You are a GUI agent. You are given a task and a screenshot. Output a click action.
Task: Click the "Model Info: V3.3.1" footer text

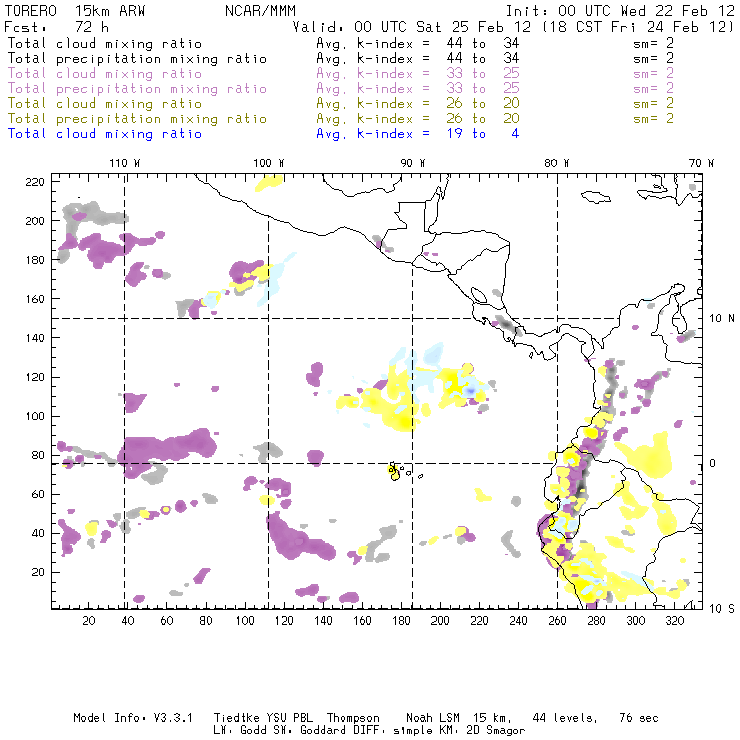click(133, 718)
